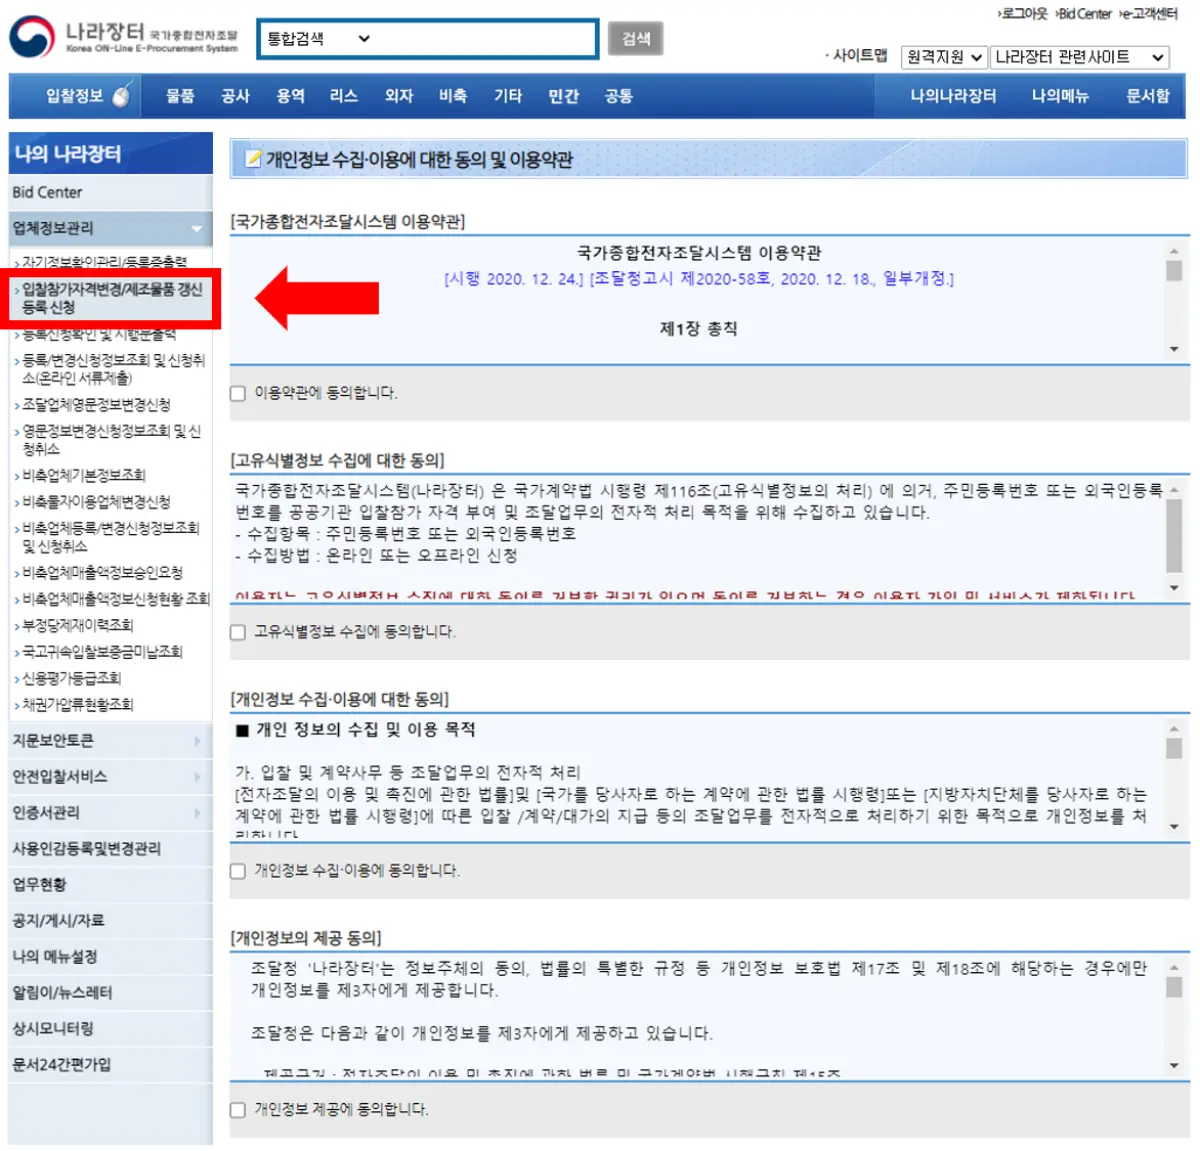
Task: Open 문서함 in the top bar
Action: click(1147, 96)
